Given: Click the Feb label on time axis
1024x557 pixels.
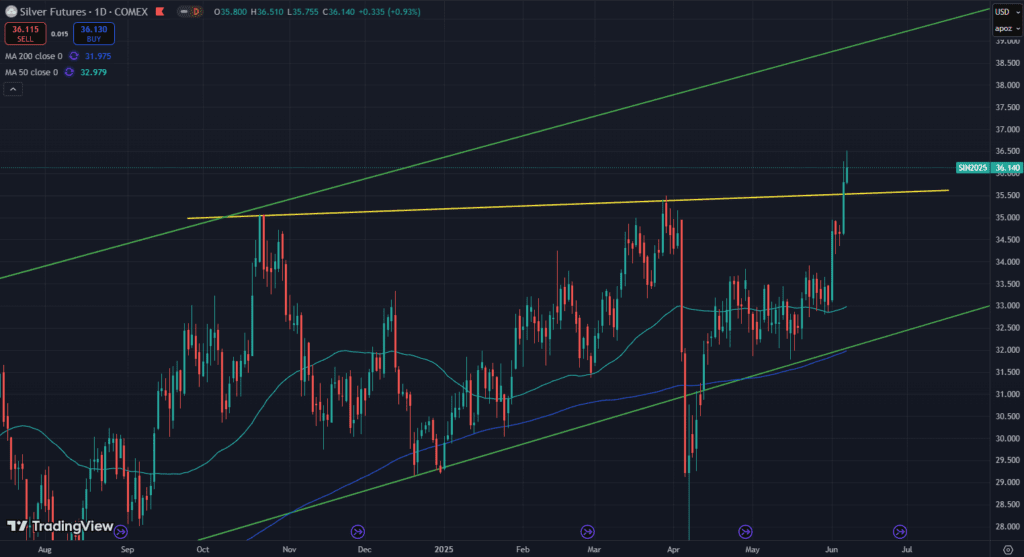Looking at the screenshot, I should (x=522, y=550).
